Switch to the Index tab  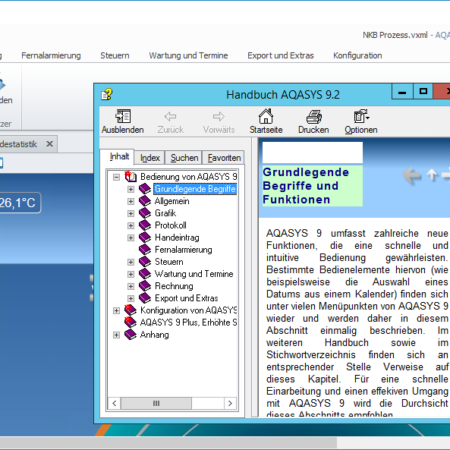[x=150, y=158]
